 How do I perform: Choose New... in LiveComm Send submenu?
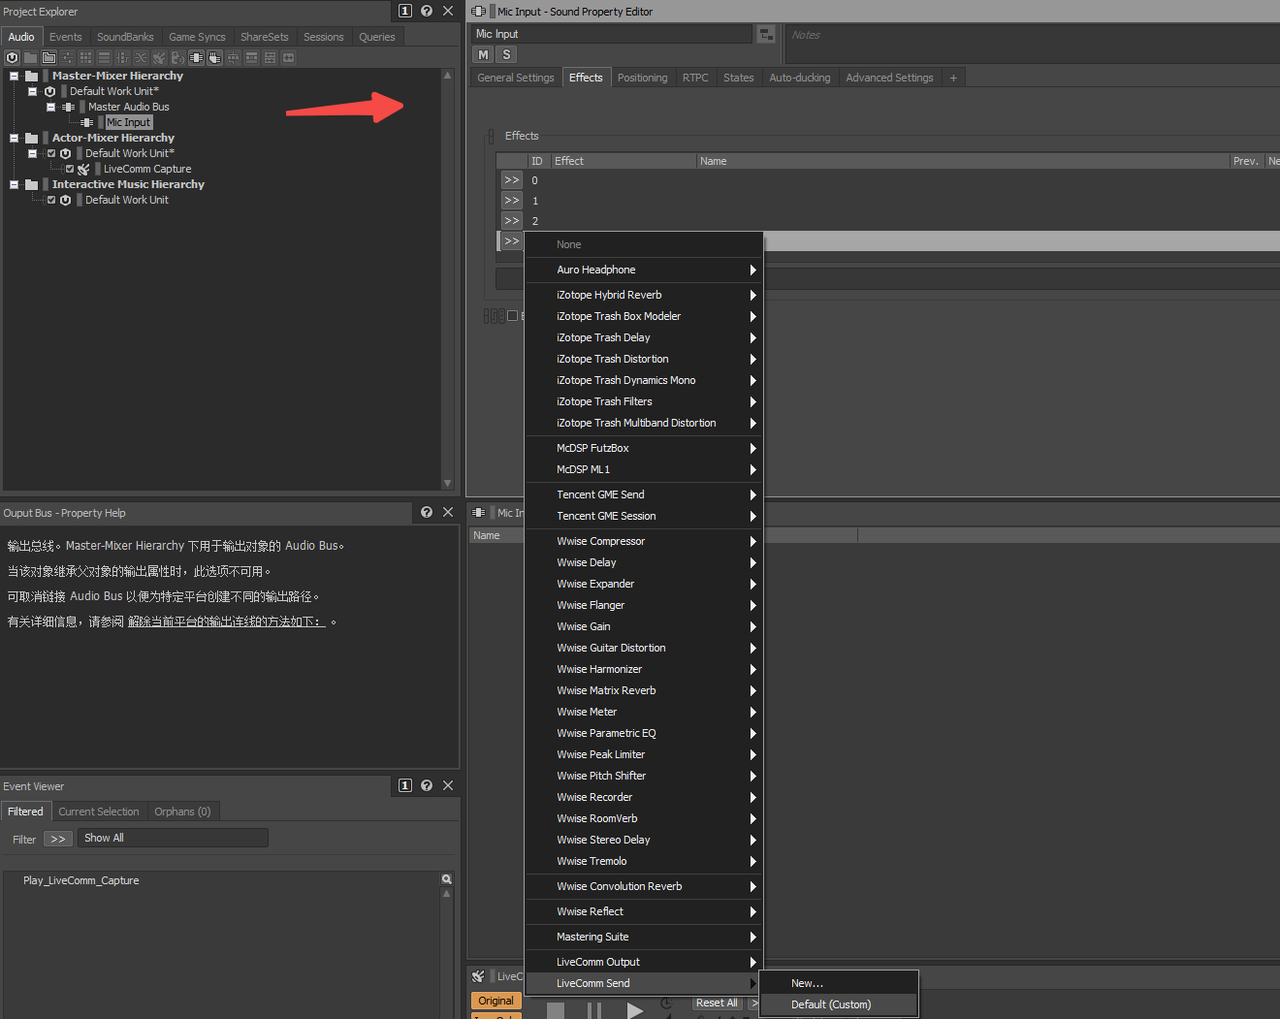tap(839, 984)
